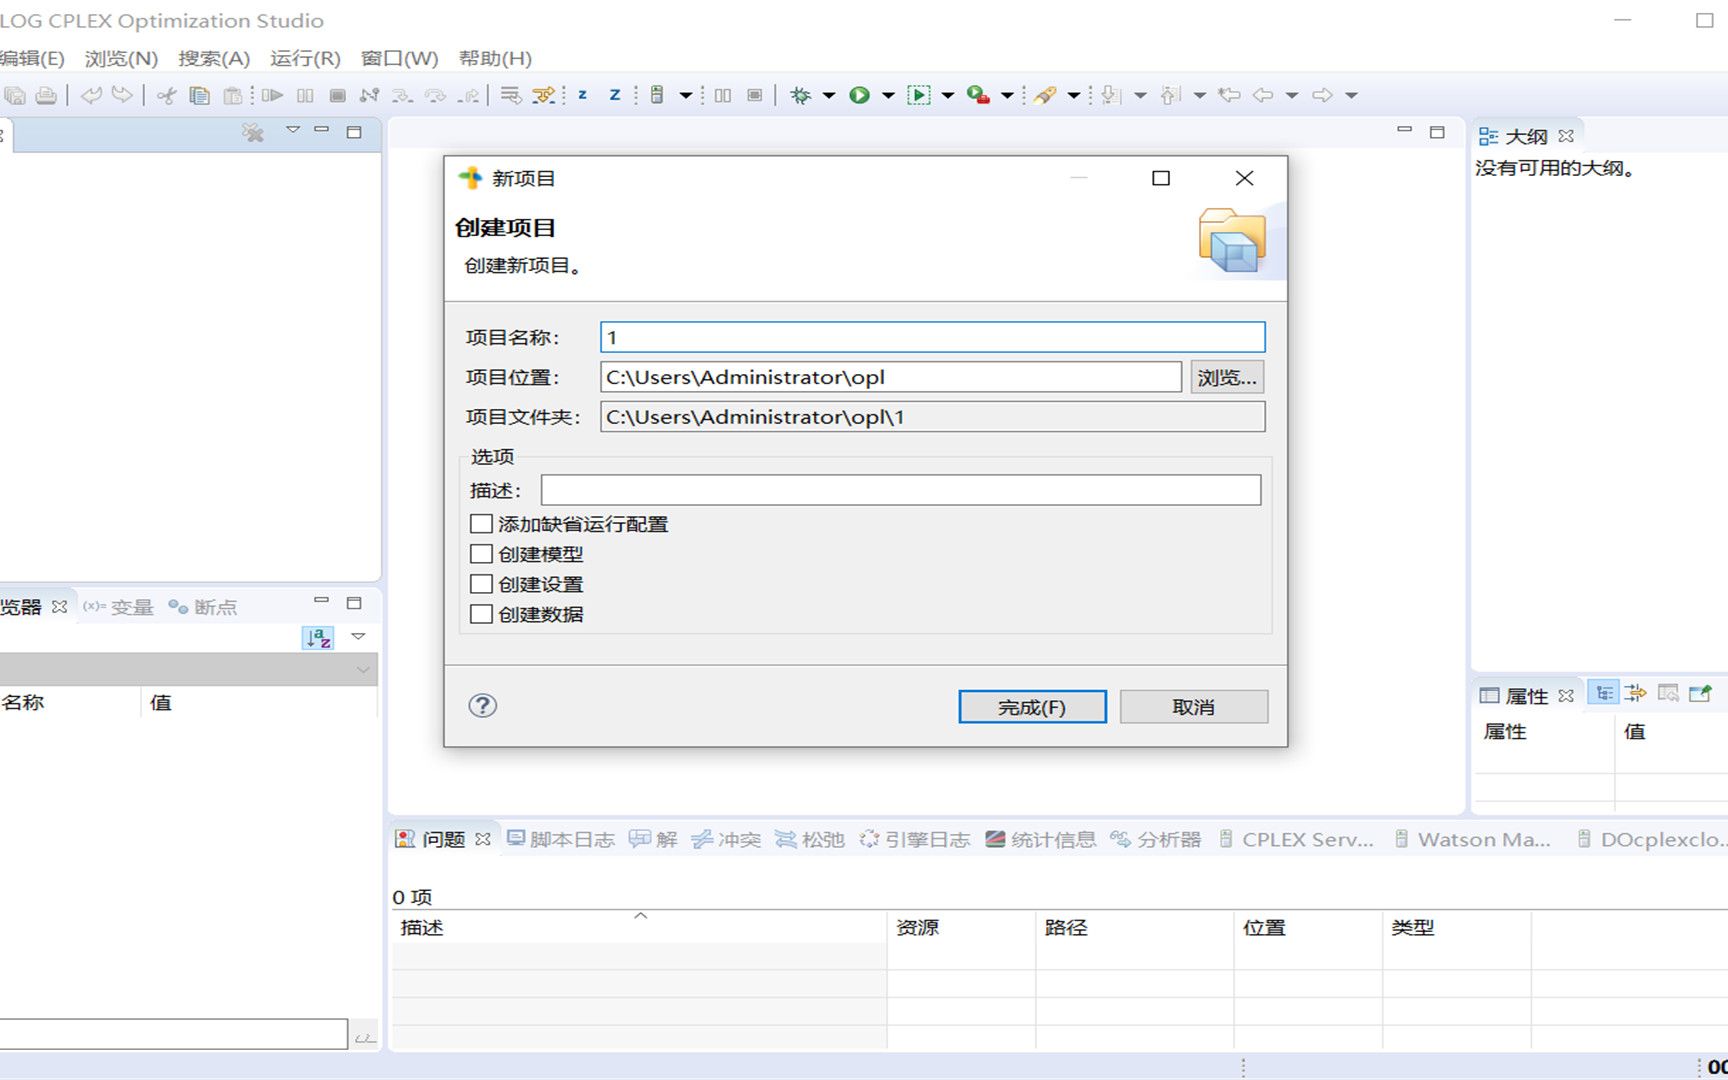Open the 搜索(A) menu

pos(214,58)
